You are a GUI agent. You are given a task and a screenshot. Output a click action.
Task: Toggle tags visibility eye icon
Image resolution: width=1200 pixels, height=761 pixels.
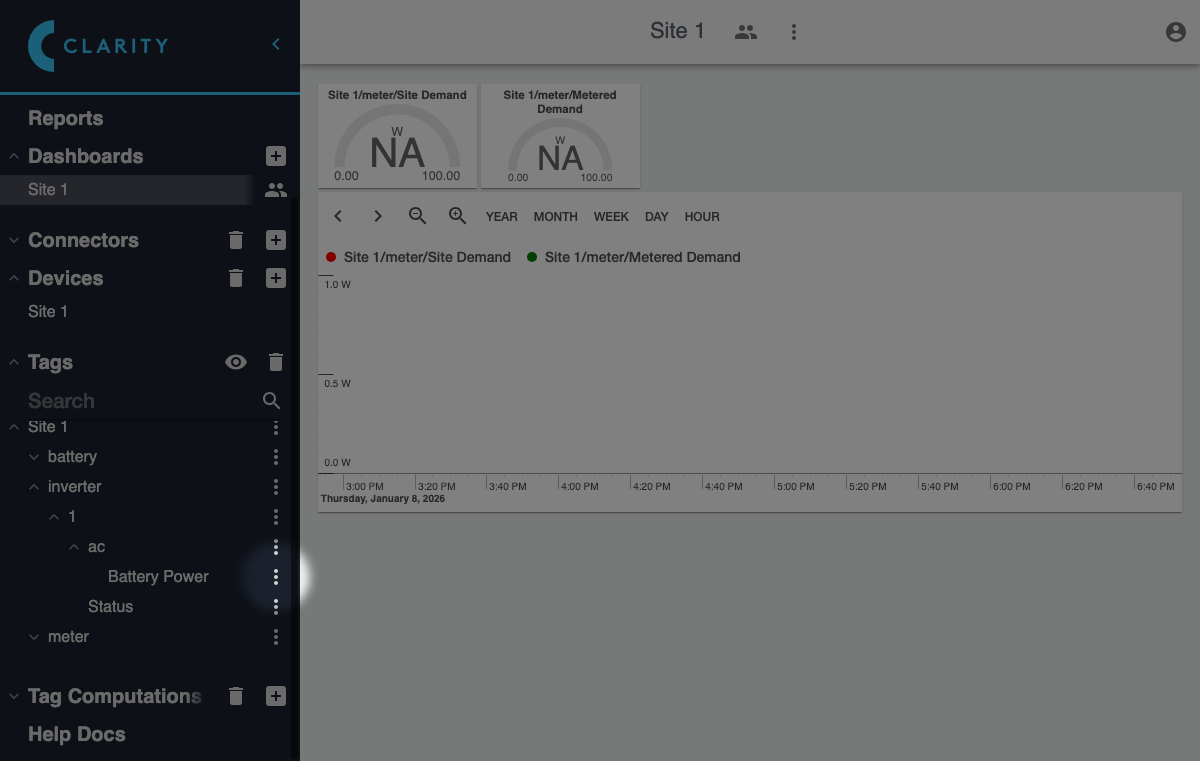click(236, 362)
